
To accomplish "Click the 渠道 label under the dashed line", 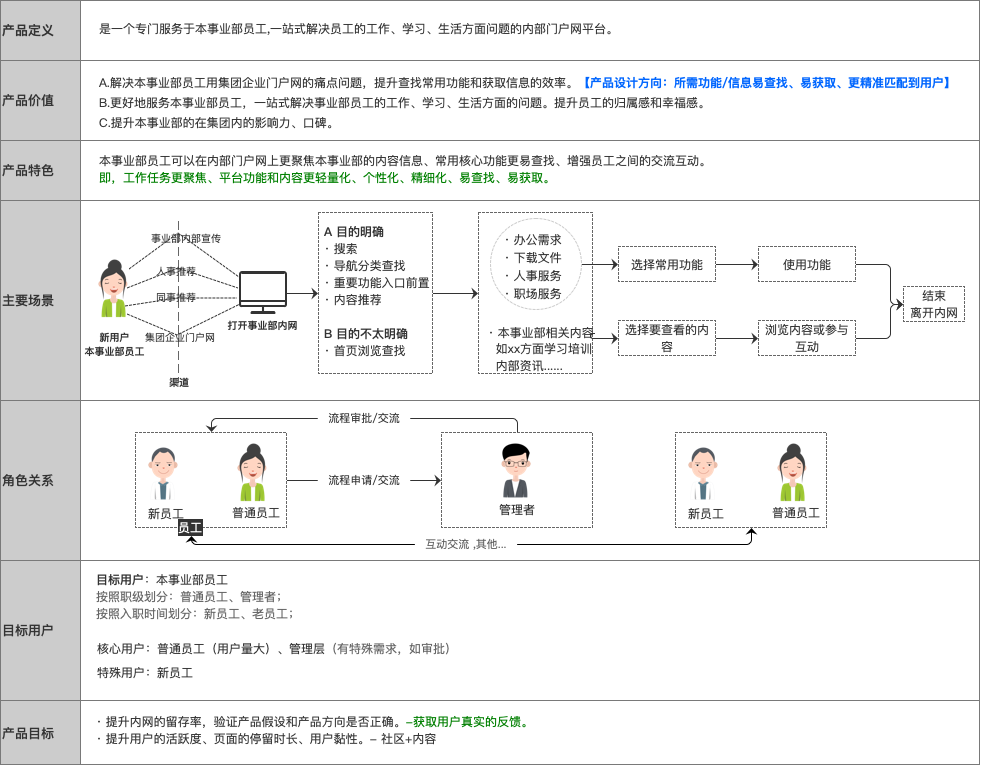I will tap(179, 382).
